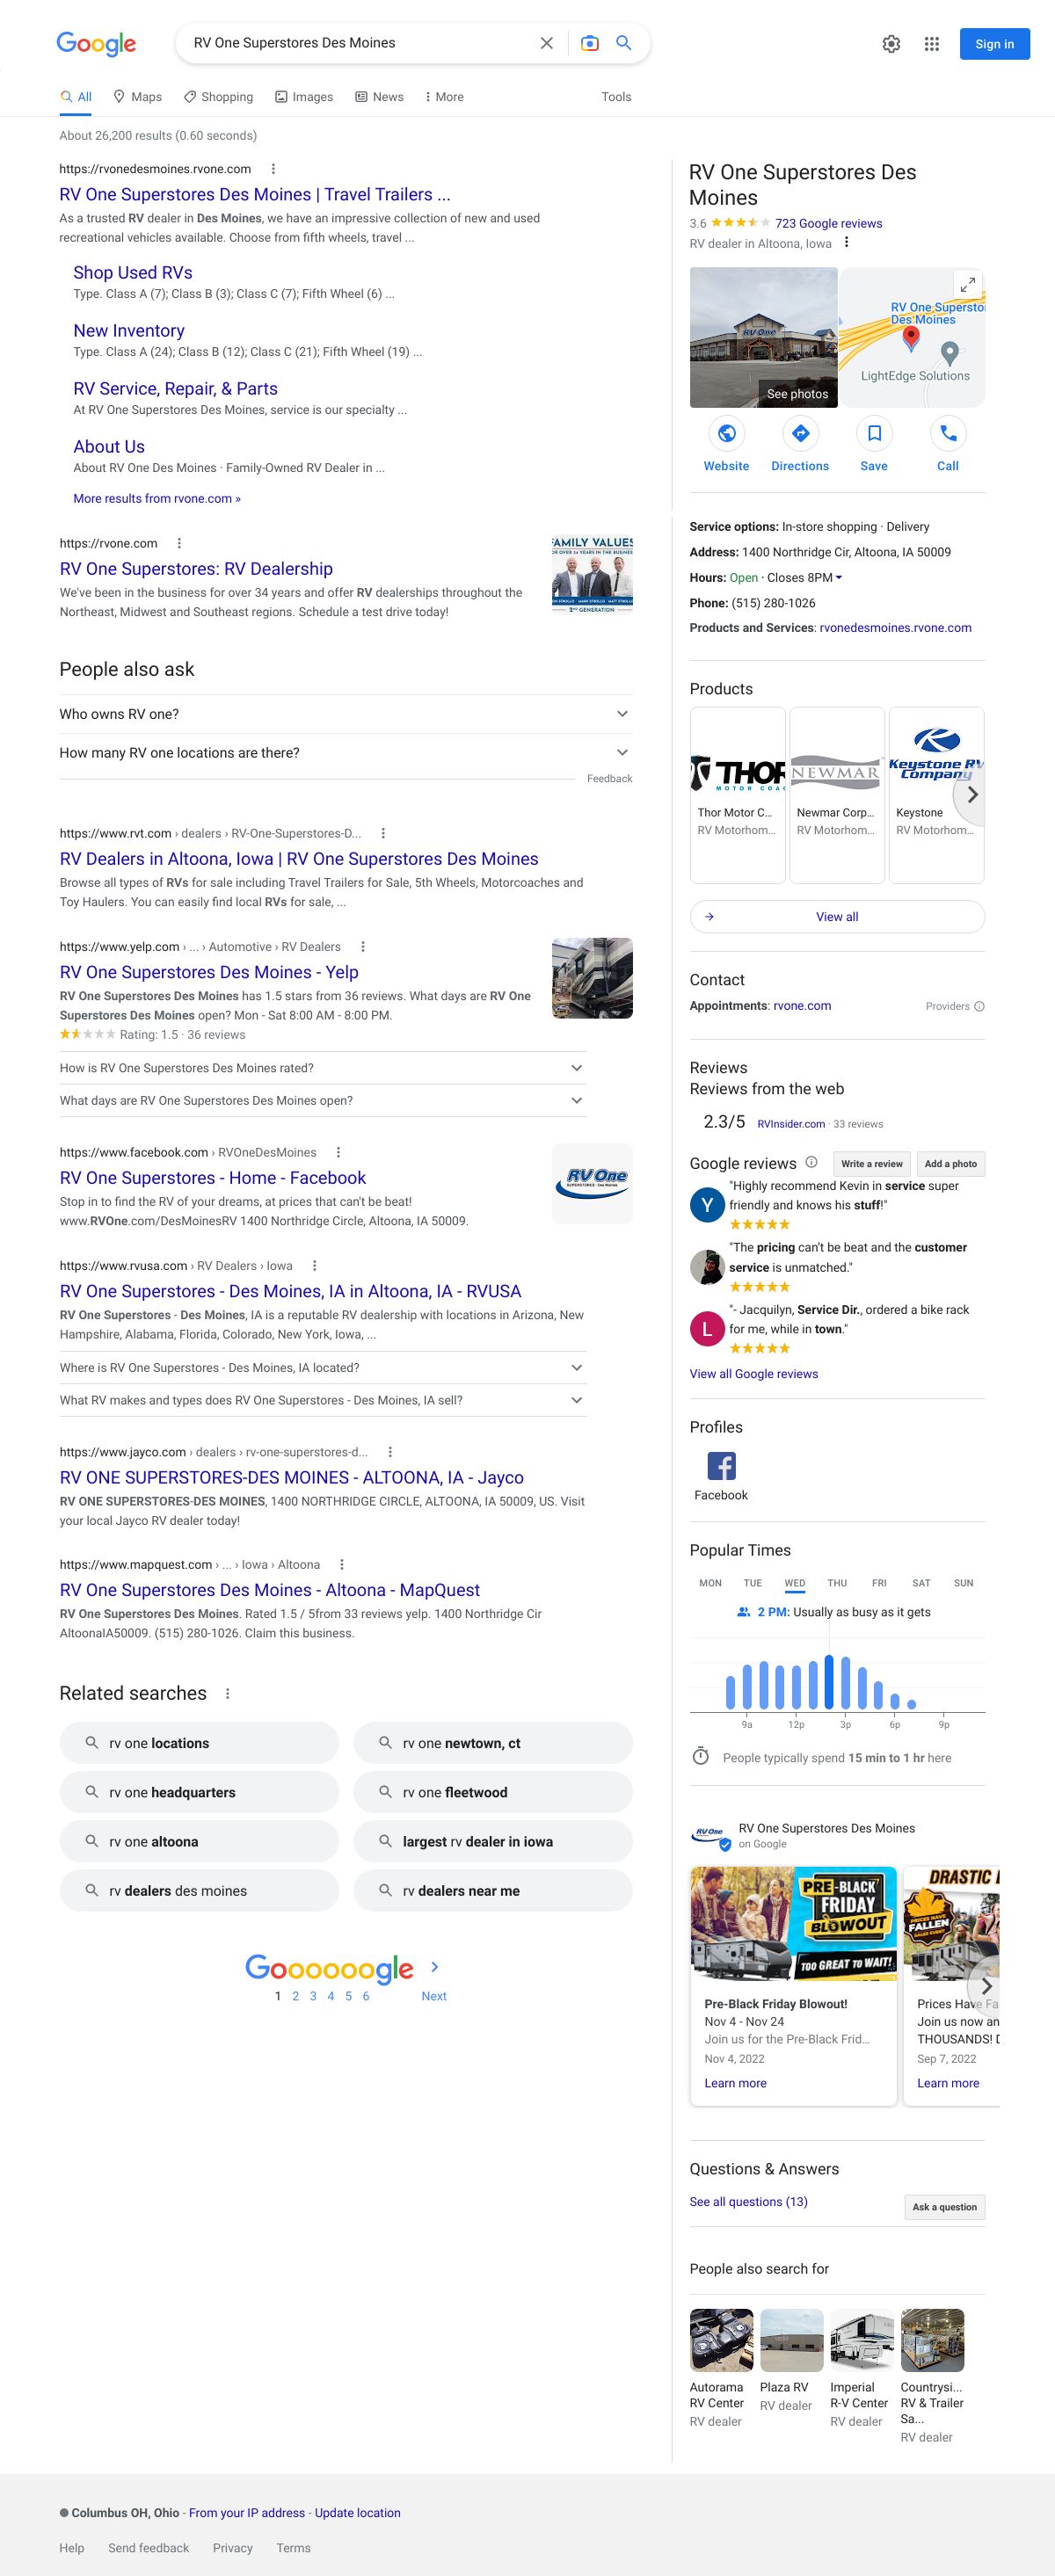1055x2576 pixels.
Task: Open the Google apps grid
Action: tap(931, 44)
